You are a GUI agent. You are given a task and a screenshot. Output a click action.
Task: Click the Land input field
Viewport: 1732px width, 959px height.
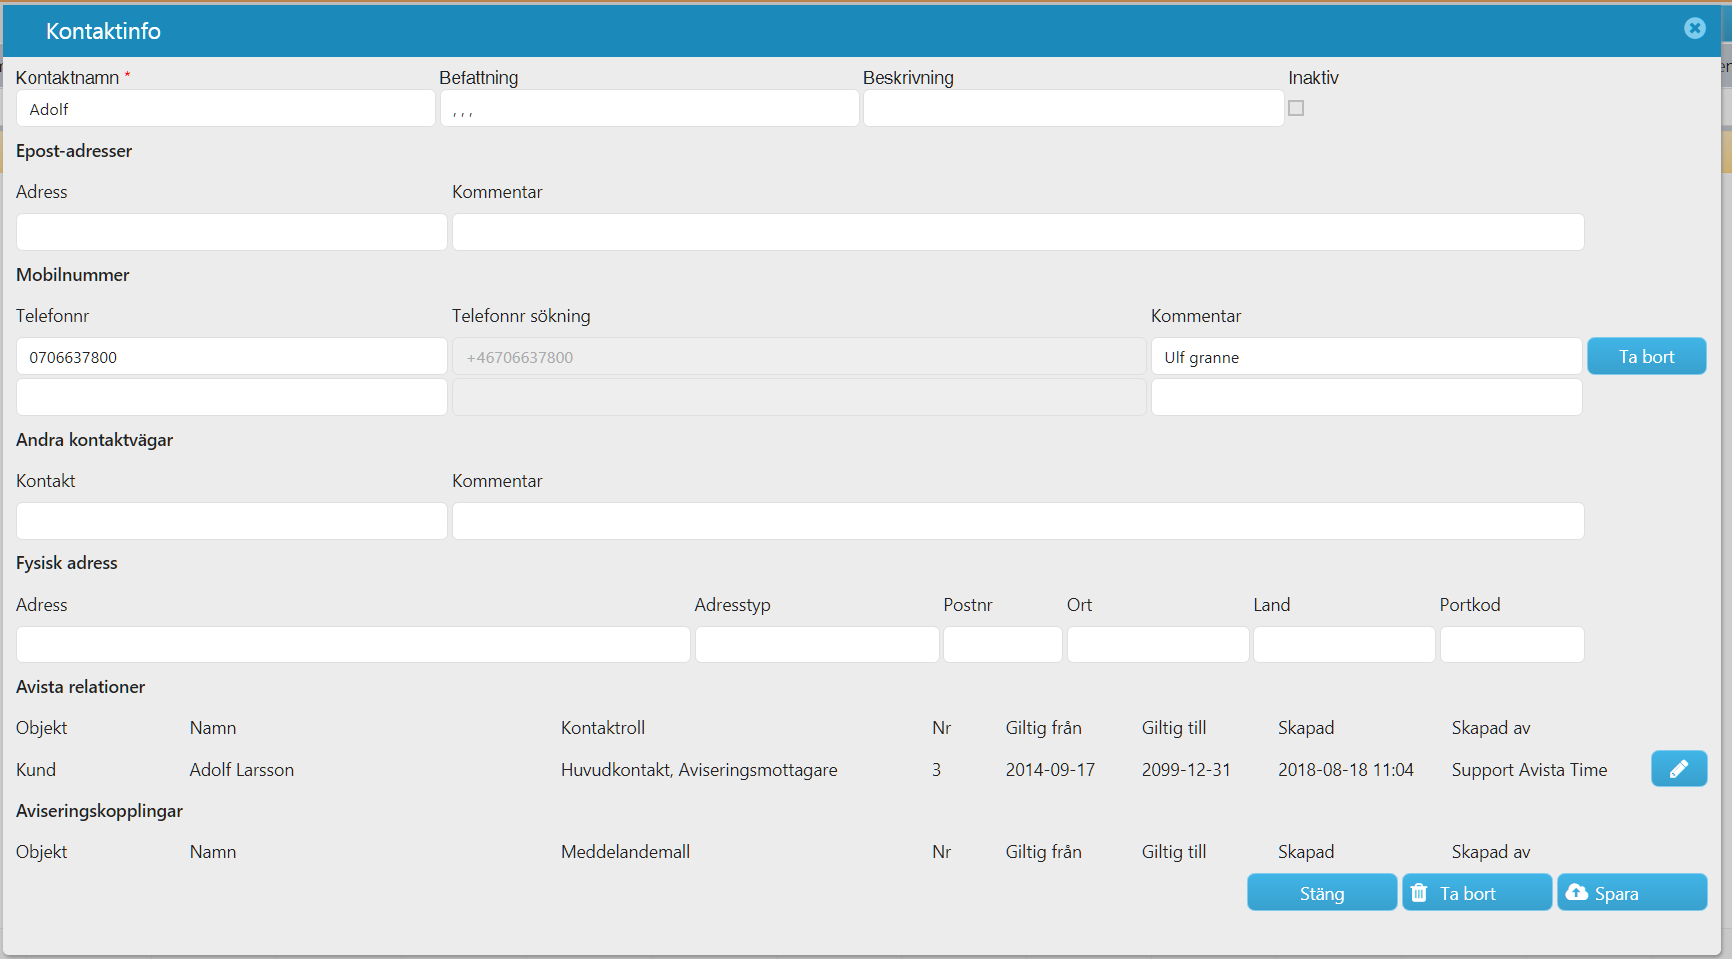click(1344, 645)
